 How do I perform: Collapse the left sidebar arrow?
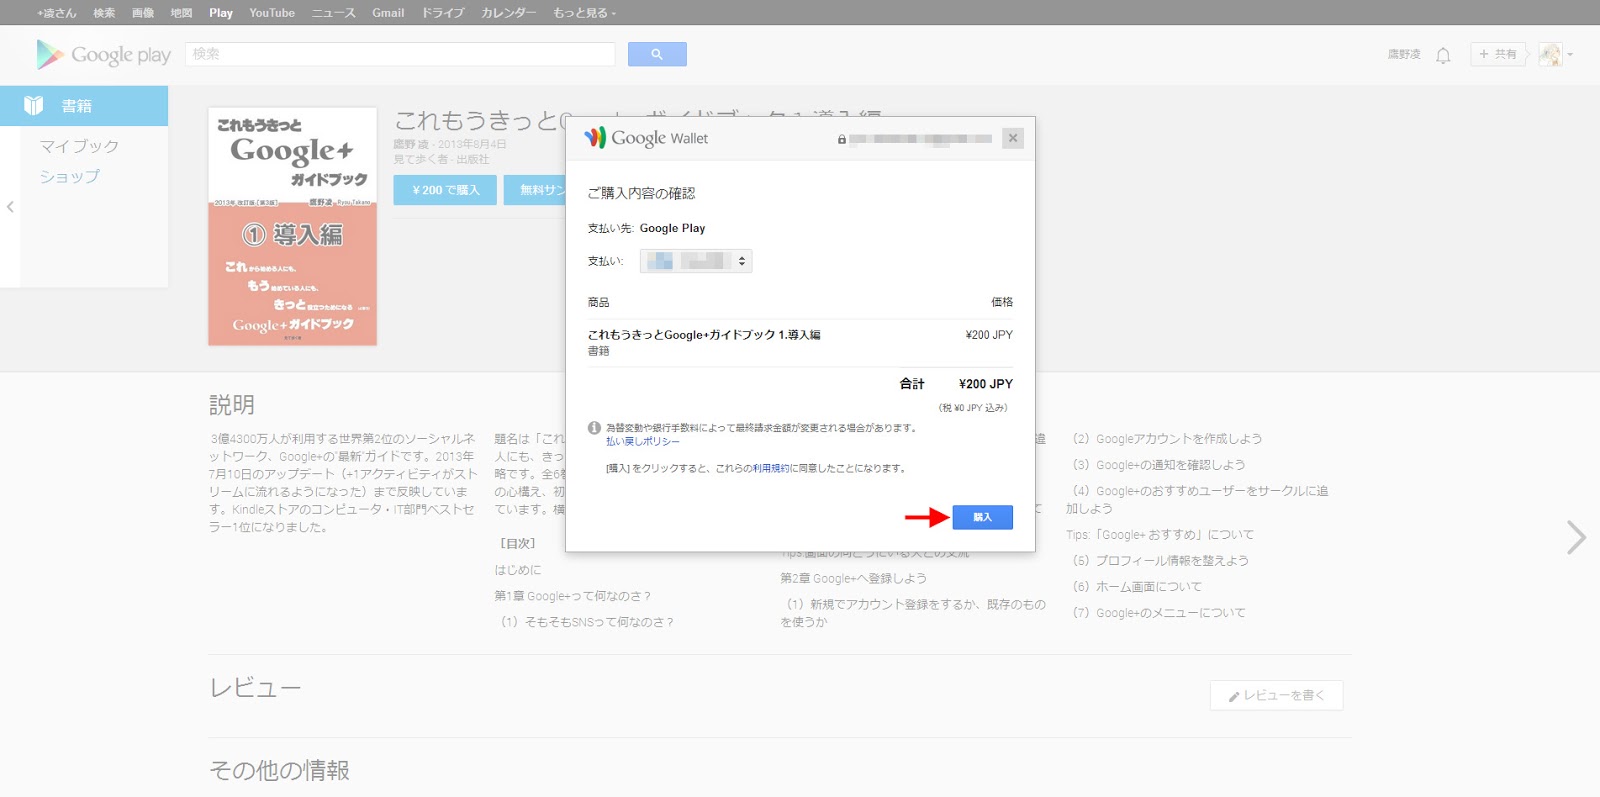coord(10,207)
